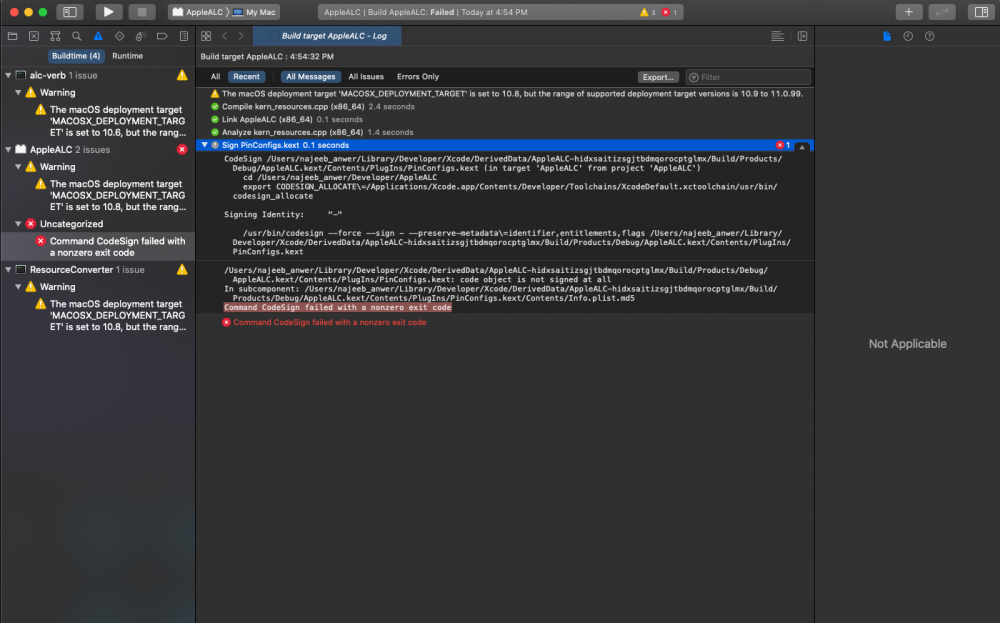Open the related items grid icon
The height and width of the screenshot is (623, 1000).
click(206, 36)
